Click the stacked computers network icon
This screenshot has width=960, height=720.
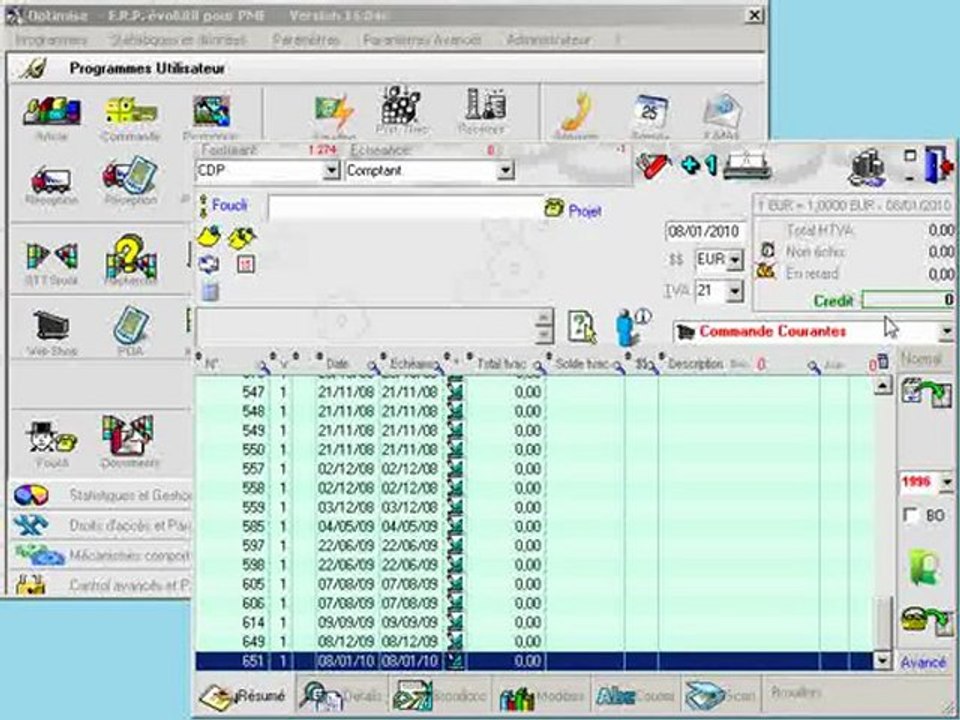pyautogui.click(x=867, y=167)
